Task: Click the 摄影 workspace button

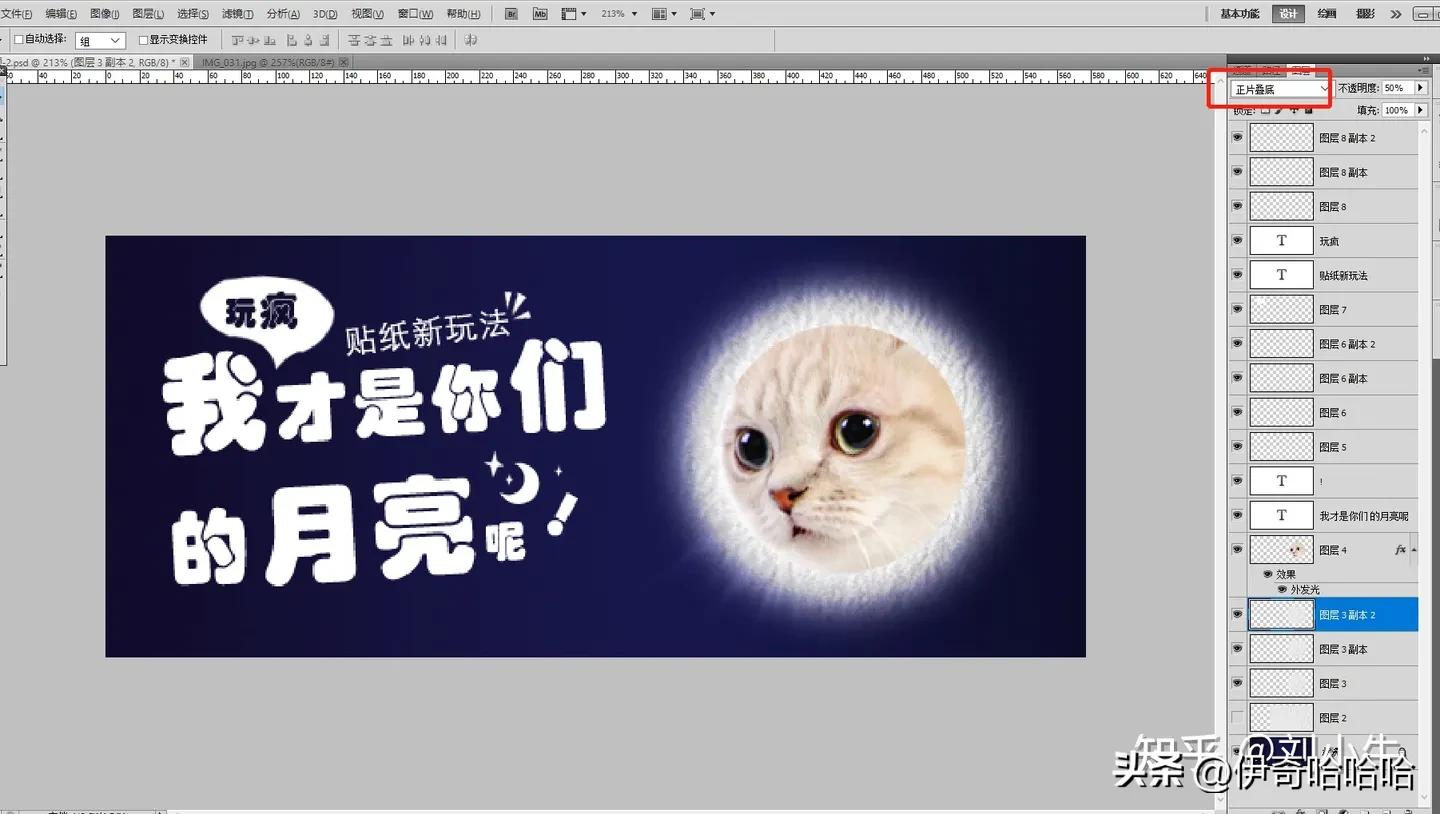Action: coord(1366,13)
